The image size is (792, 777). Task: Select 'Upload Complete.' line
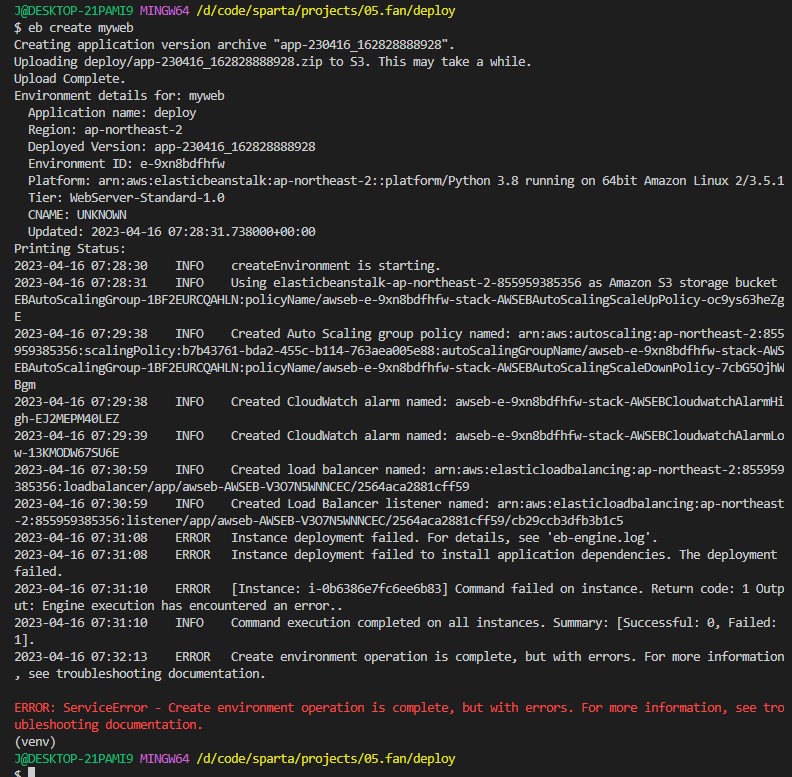point(69,79)
